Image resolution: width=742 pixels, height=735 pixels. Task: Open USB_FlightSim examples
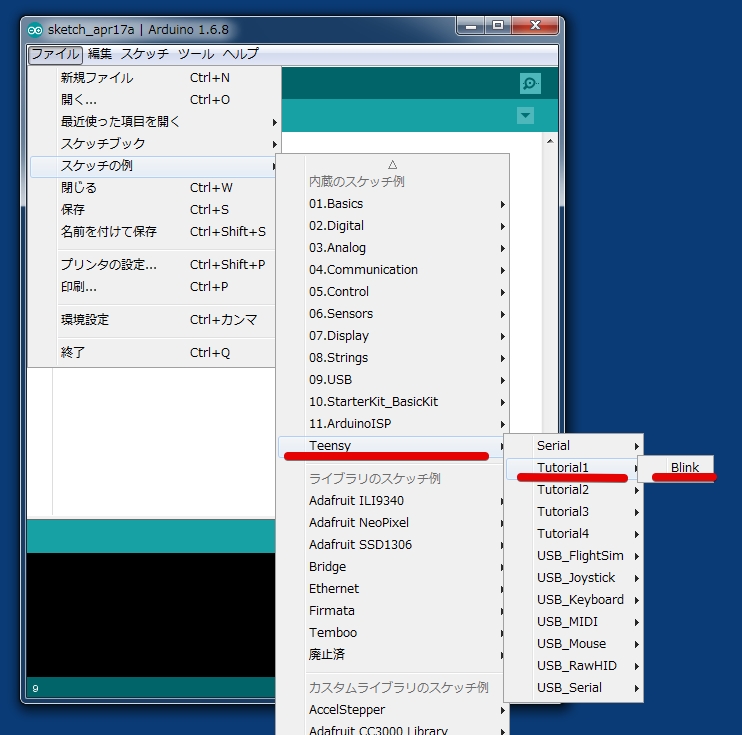(574, 556)
